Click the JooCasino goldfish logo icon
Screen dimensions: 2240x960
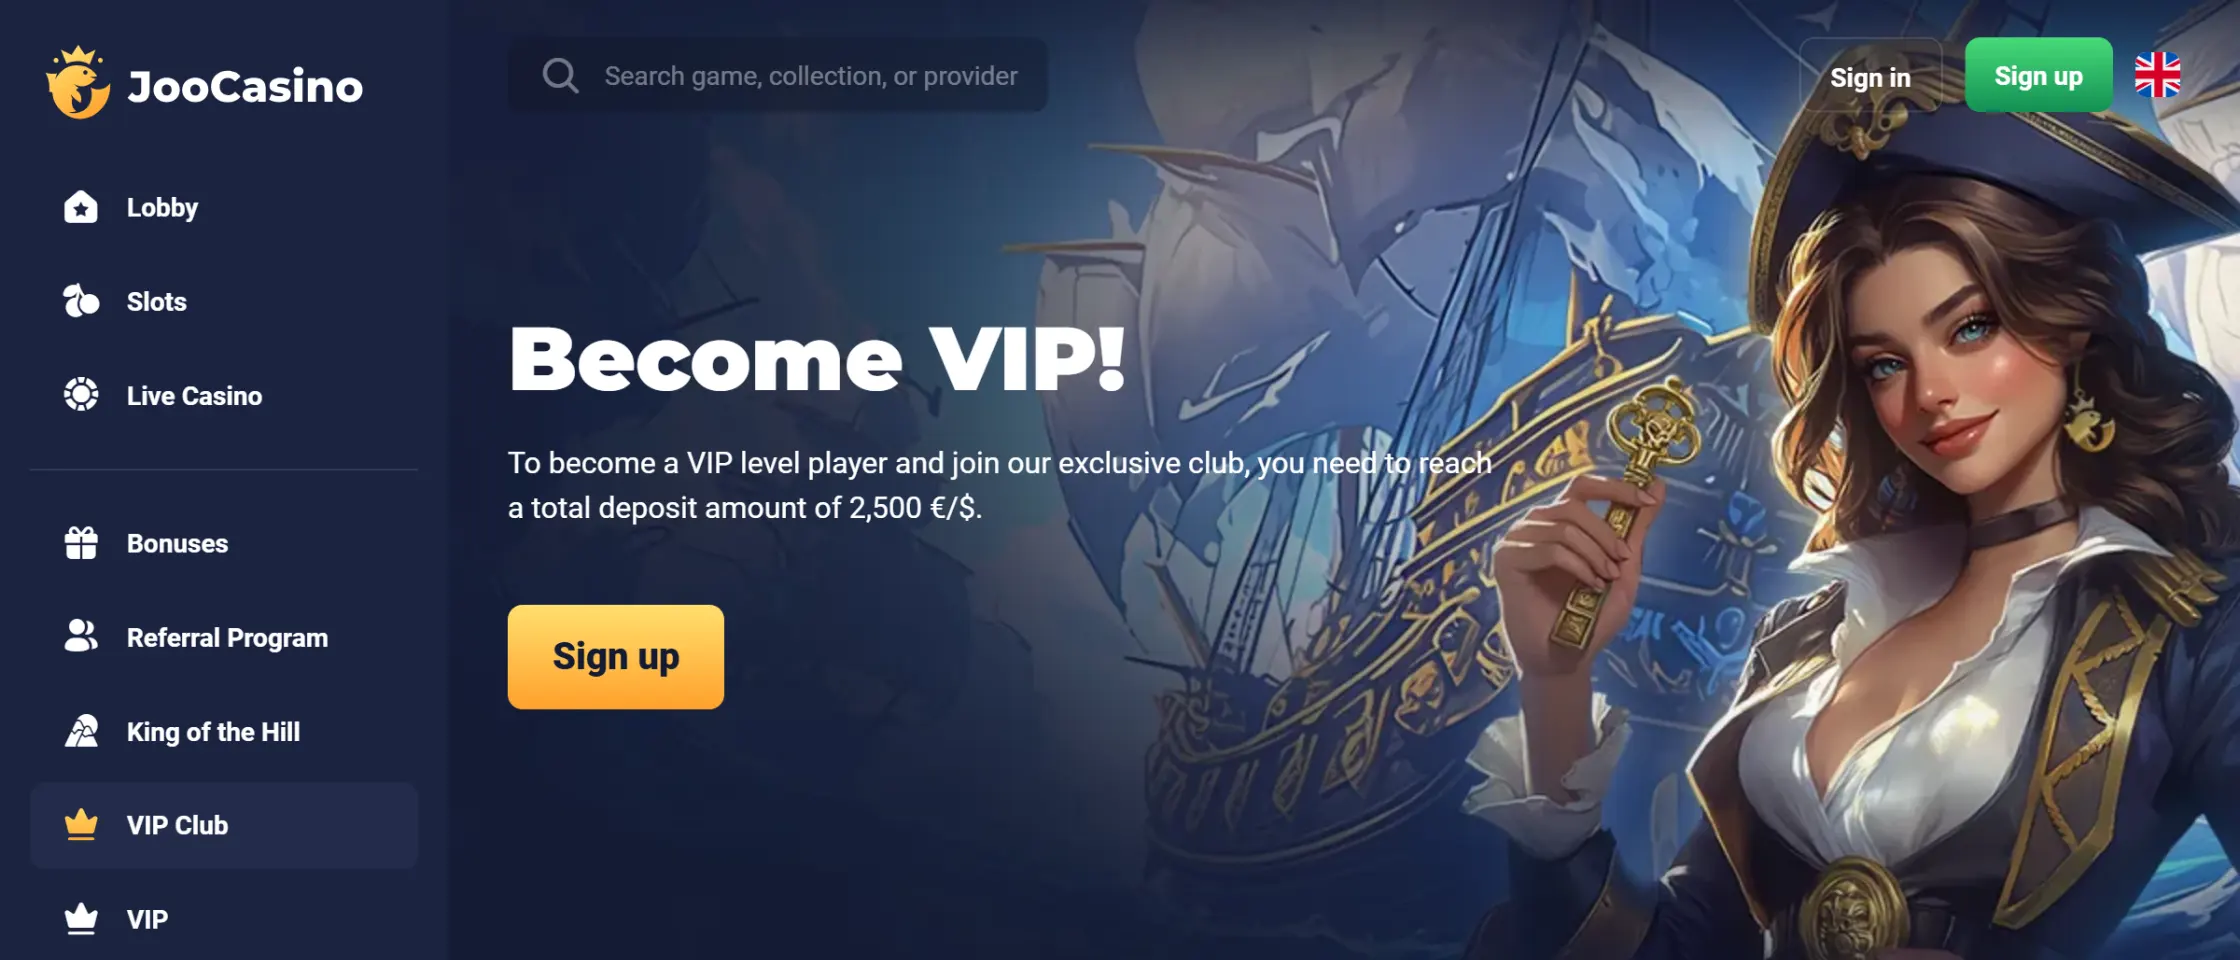[78, 83]
